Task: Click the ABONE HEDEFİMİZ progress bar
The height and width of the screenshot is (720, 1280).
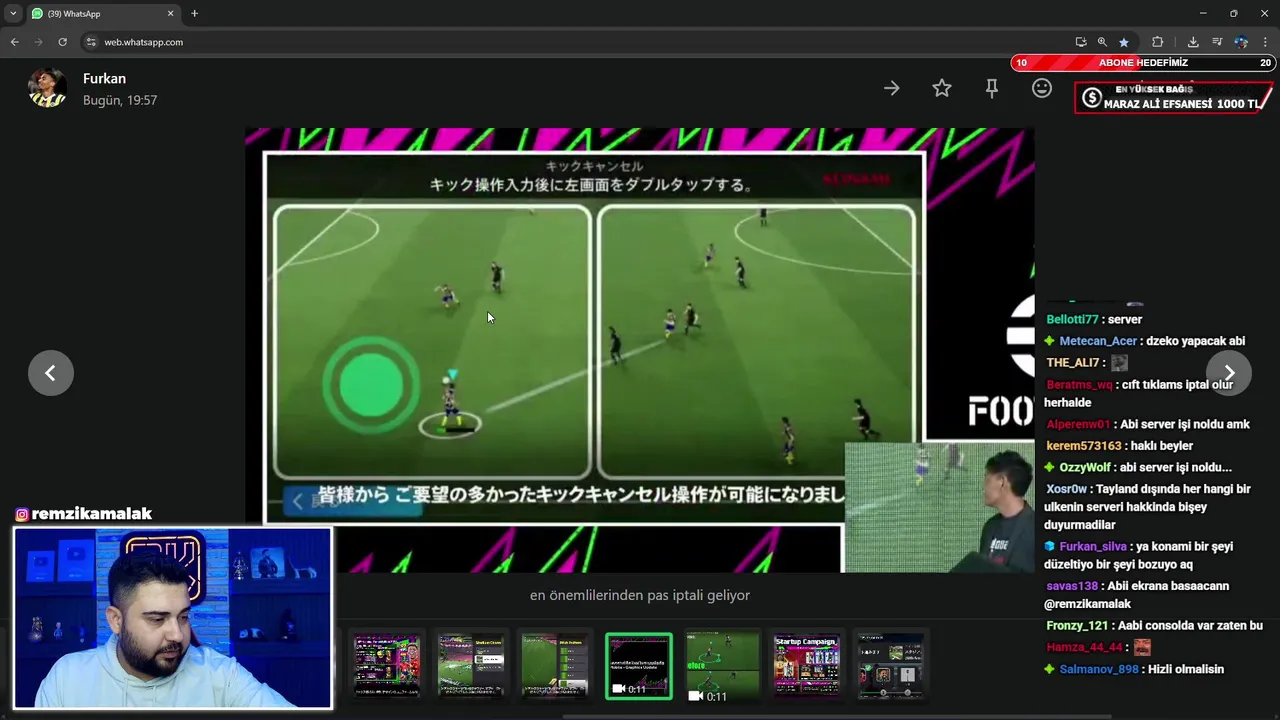Action: (1143, 63)
